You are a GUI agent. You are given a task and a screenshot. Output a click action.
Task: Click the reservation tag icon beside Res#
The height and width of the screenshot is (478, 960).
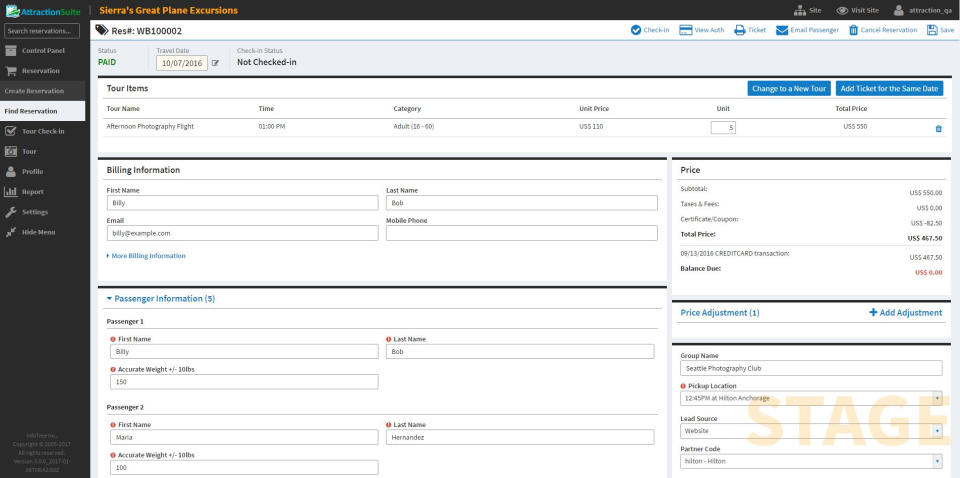102,30
